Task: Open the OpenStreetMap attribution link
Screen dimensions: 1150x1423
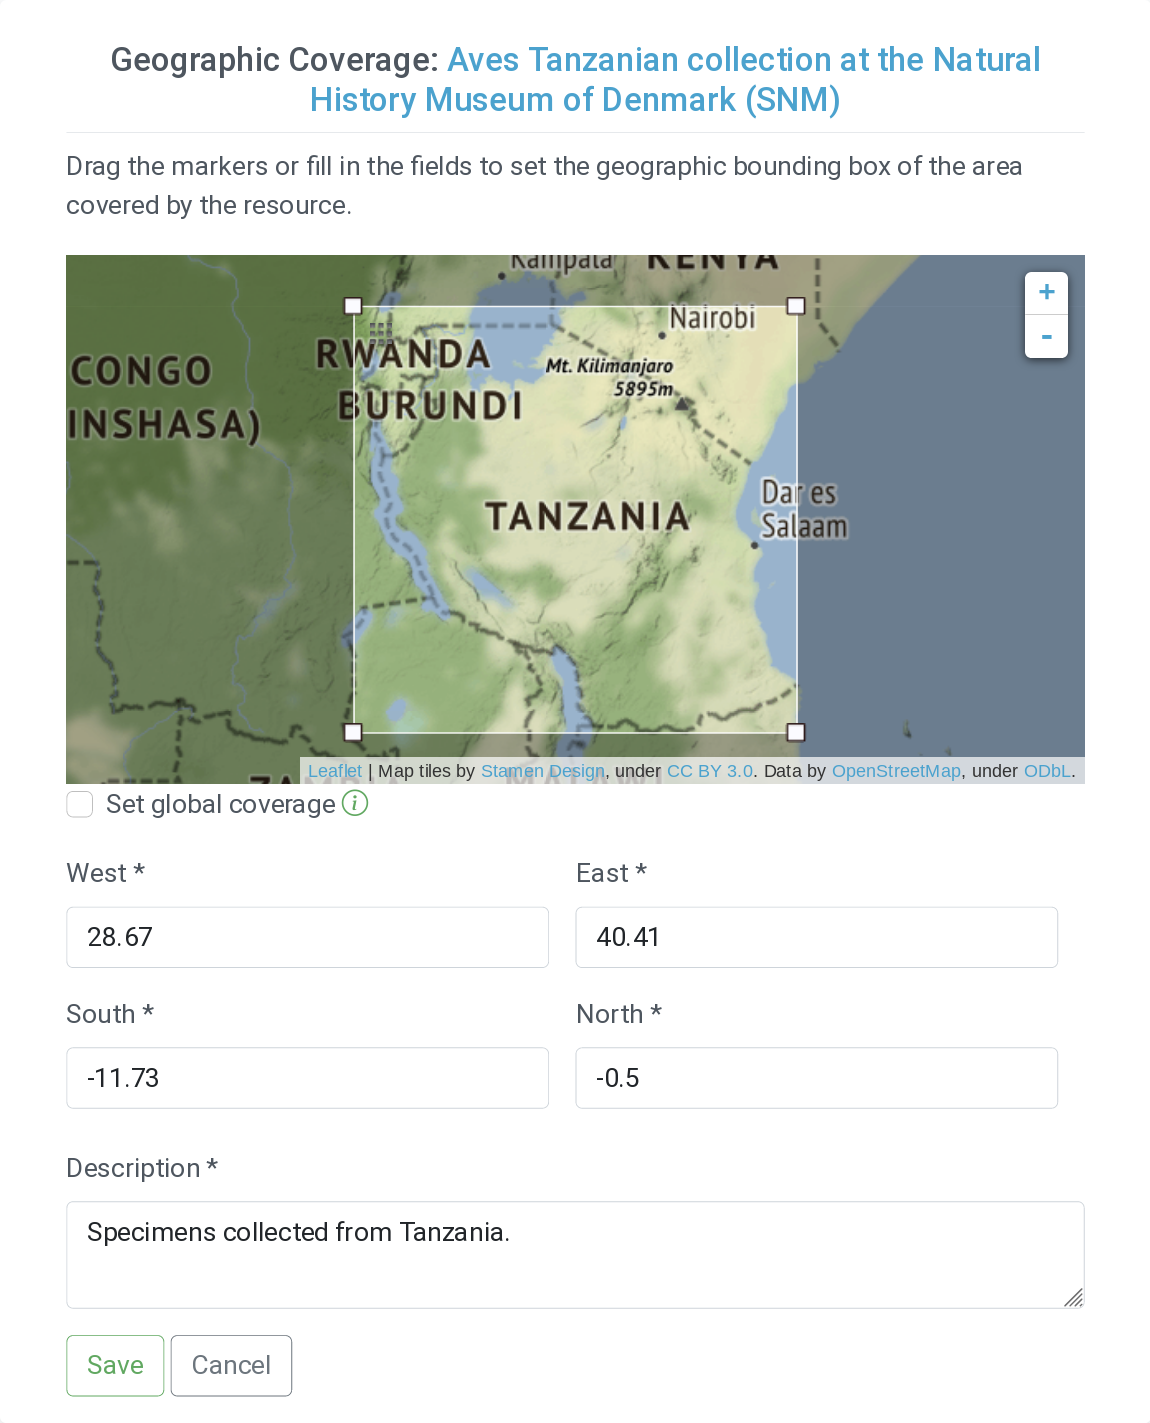Action: coord(895,771)
